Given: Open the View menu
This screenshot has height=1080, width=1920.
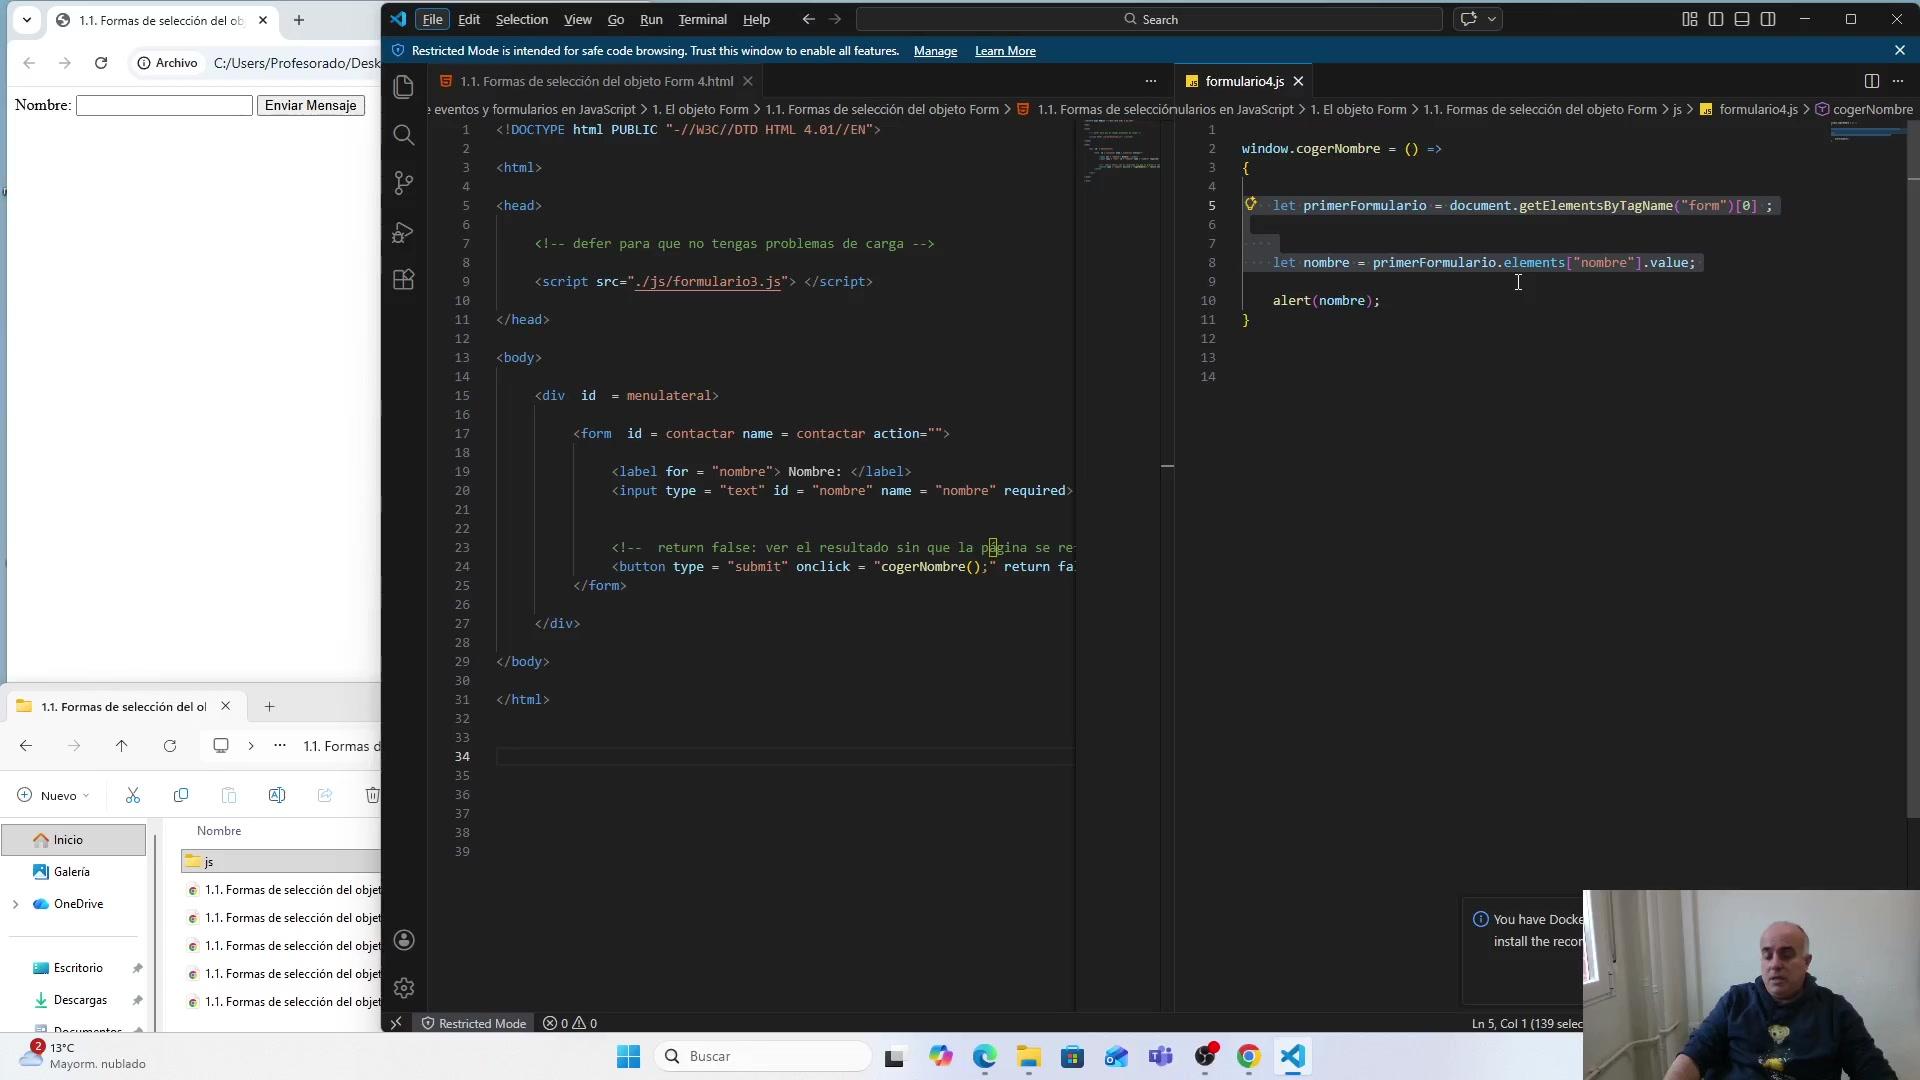Looking at the screenshot, I should click(x=578, y=19).
